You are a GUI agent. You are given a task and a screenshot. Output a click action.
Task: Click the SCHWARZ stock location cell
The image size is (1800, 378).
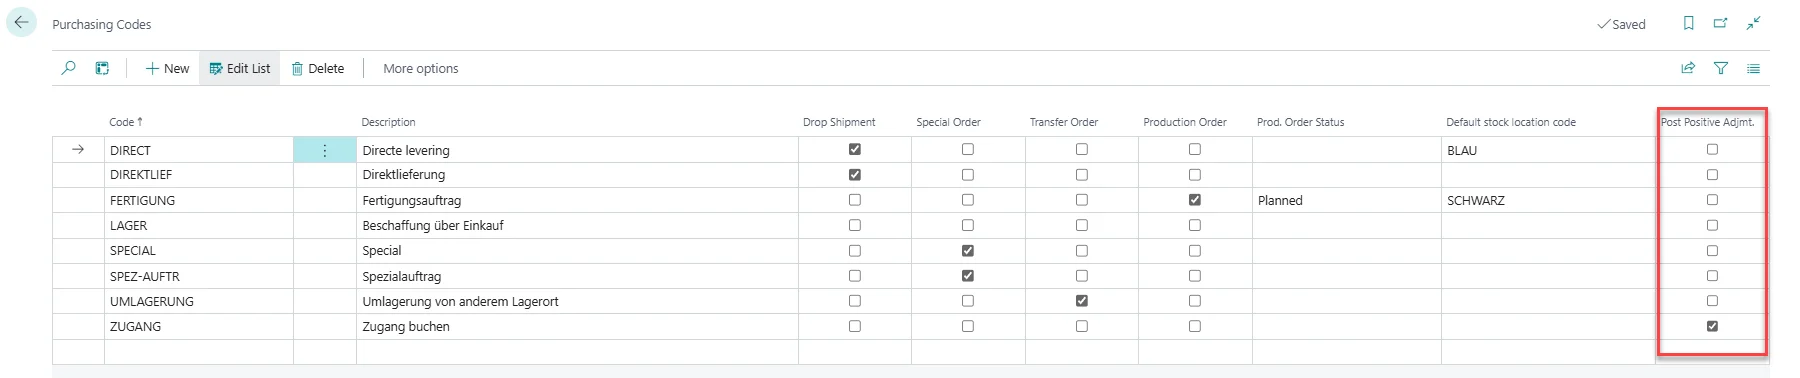tap(1548, 200)
